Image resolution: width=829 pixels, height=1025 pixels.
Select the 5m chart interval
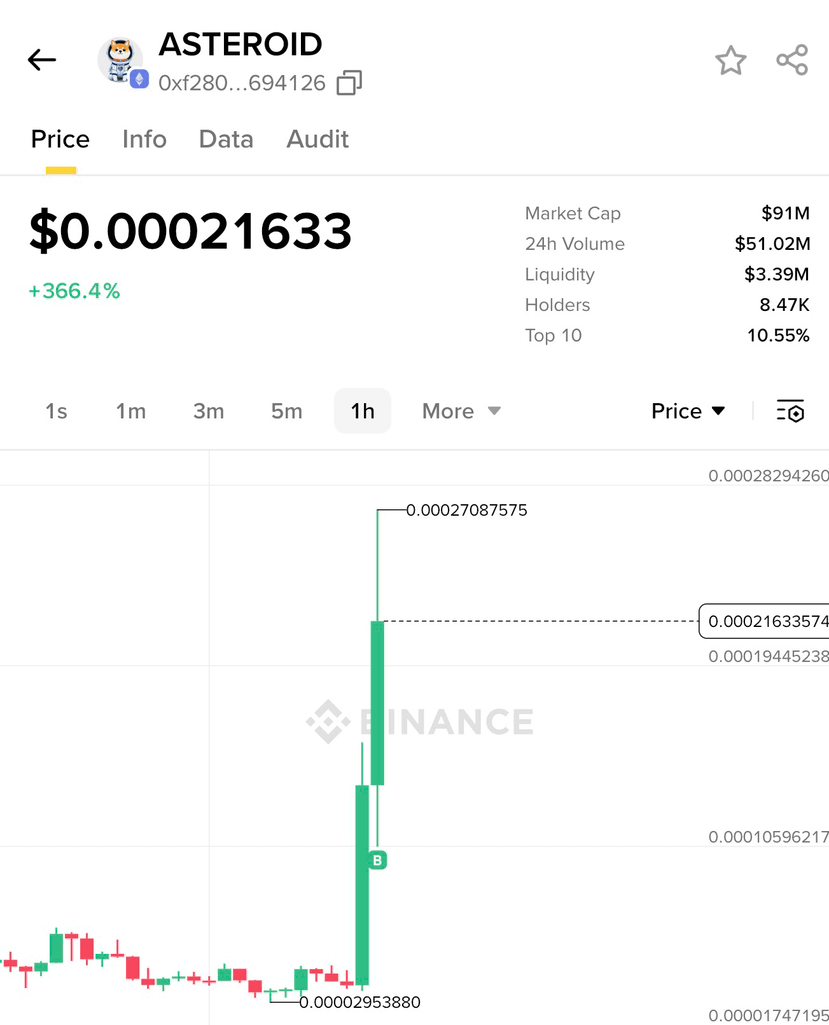(x=287, y=411)
